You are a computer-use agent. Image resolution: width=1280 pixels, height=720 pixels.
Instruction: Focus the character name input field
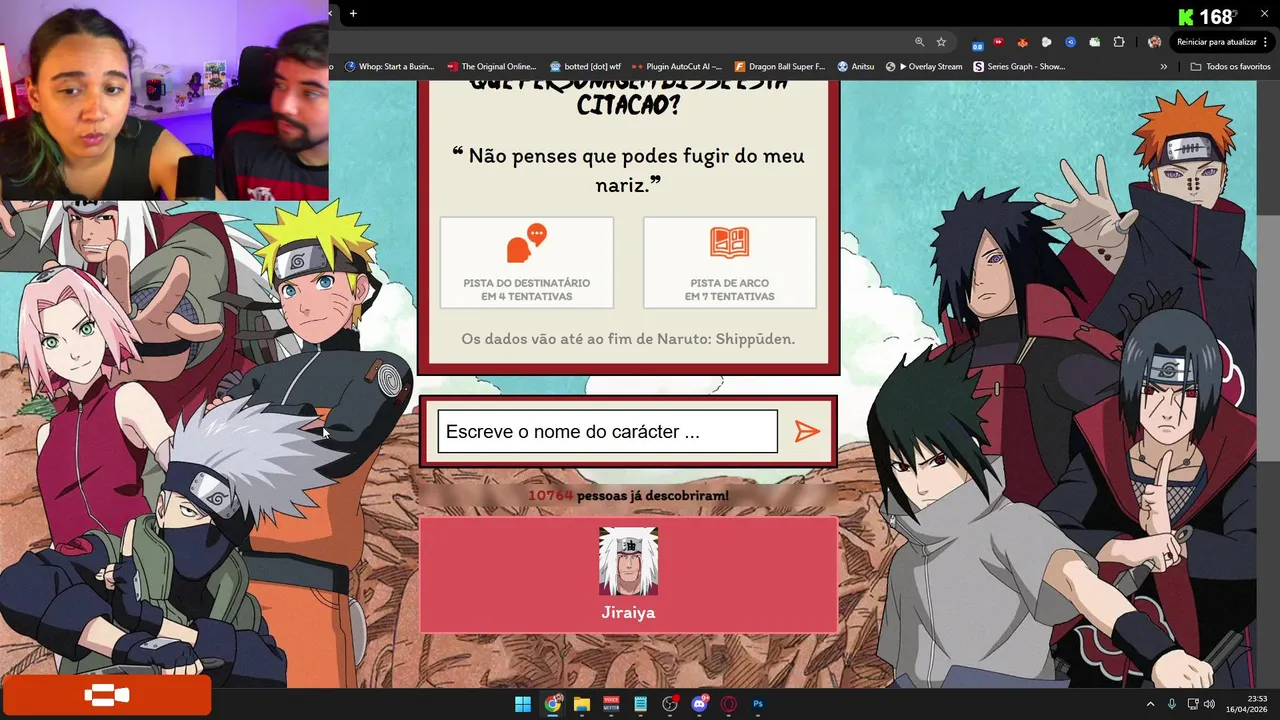[x=607, y=431]
